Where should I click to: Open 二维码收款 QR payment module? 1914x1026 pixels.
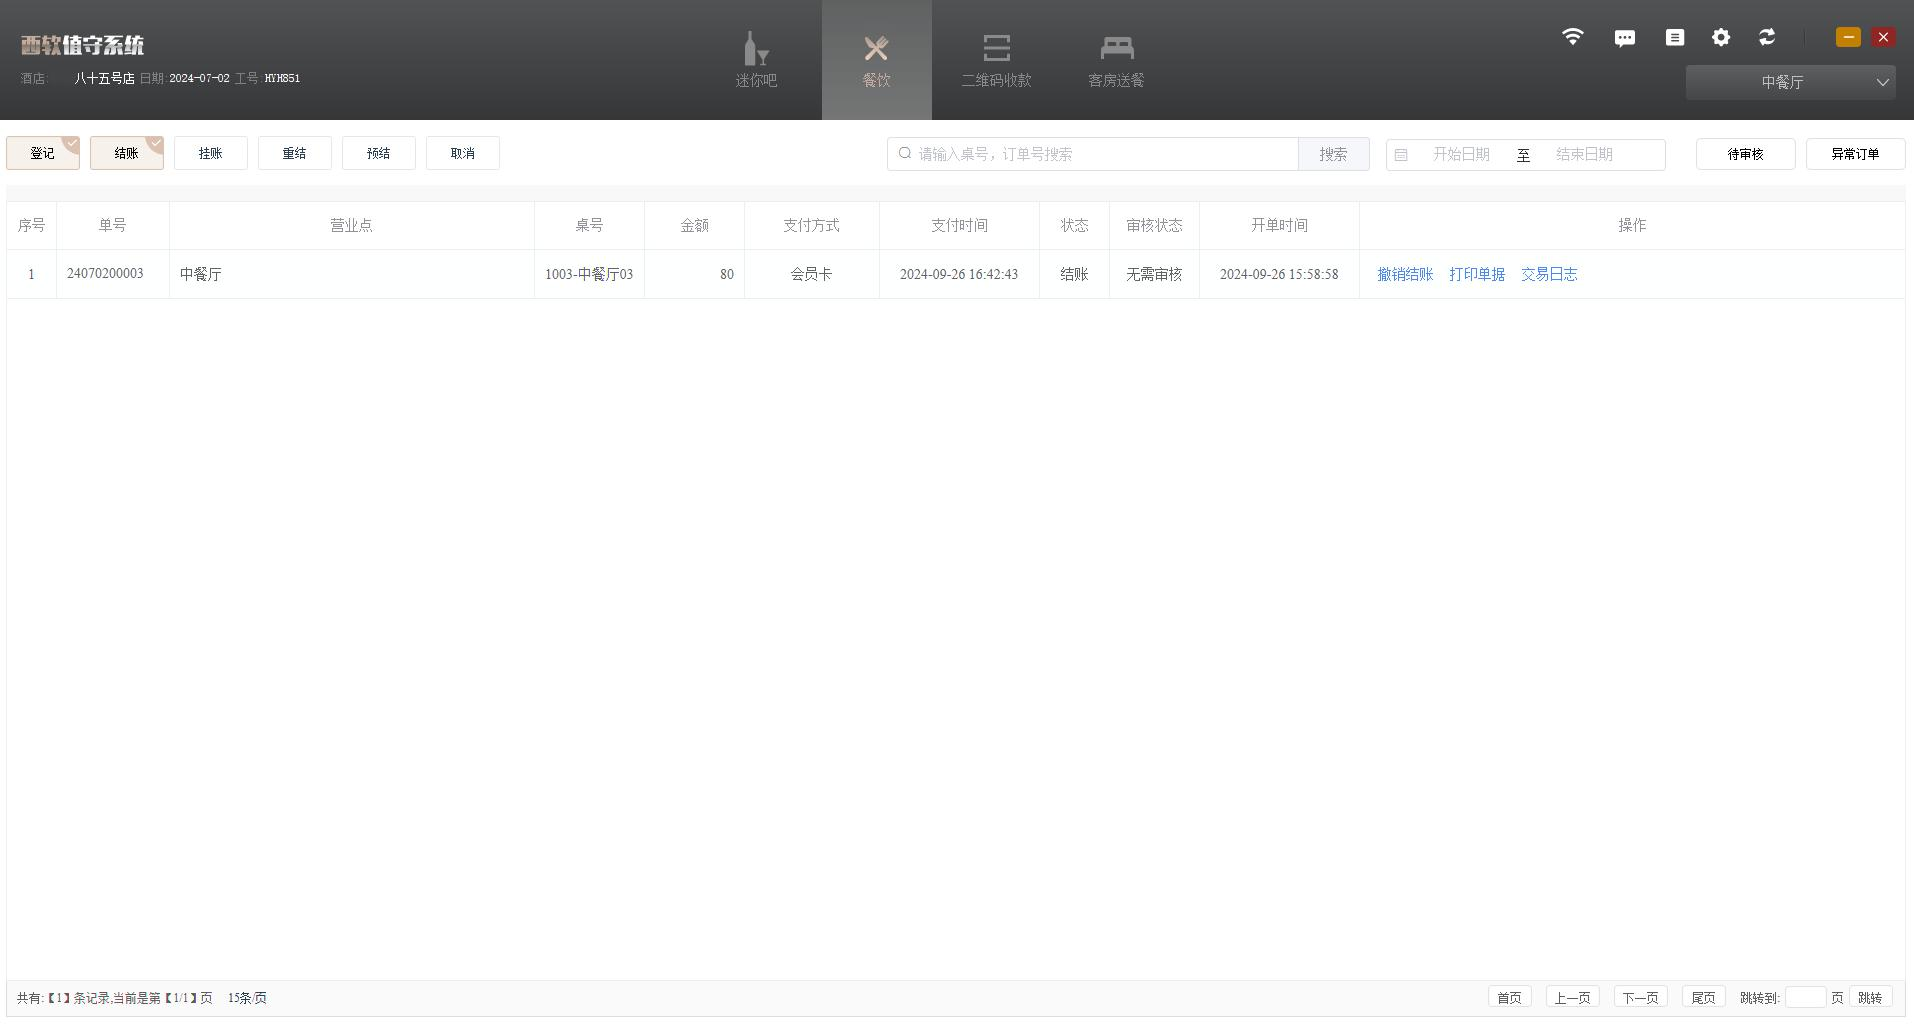click(x=996, y=60)
